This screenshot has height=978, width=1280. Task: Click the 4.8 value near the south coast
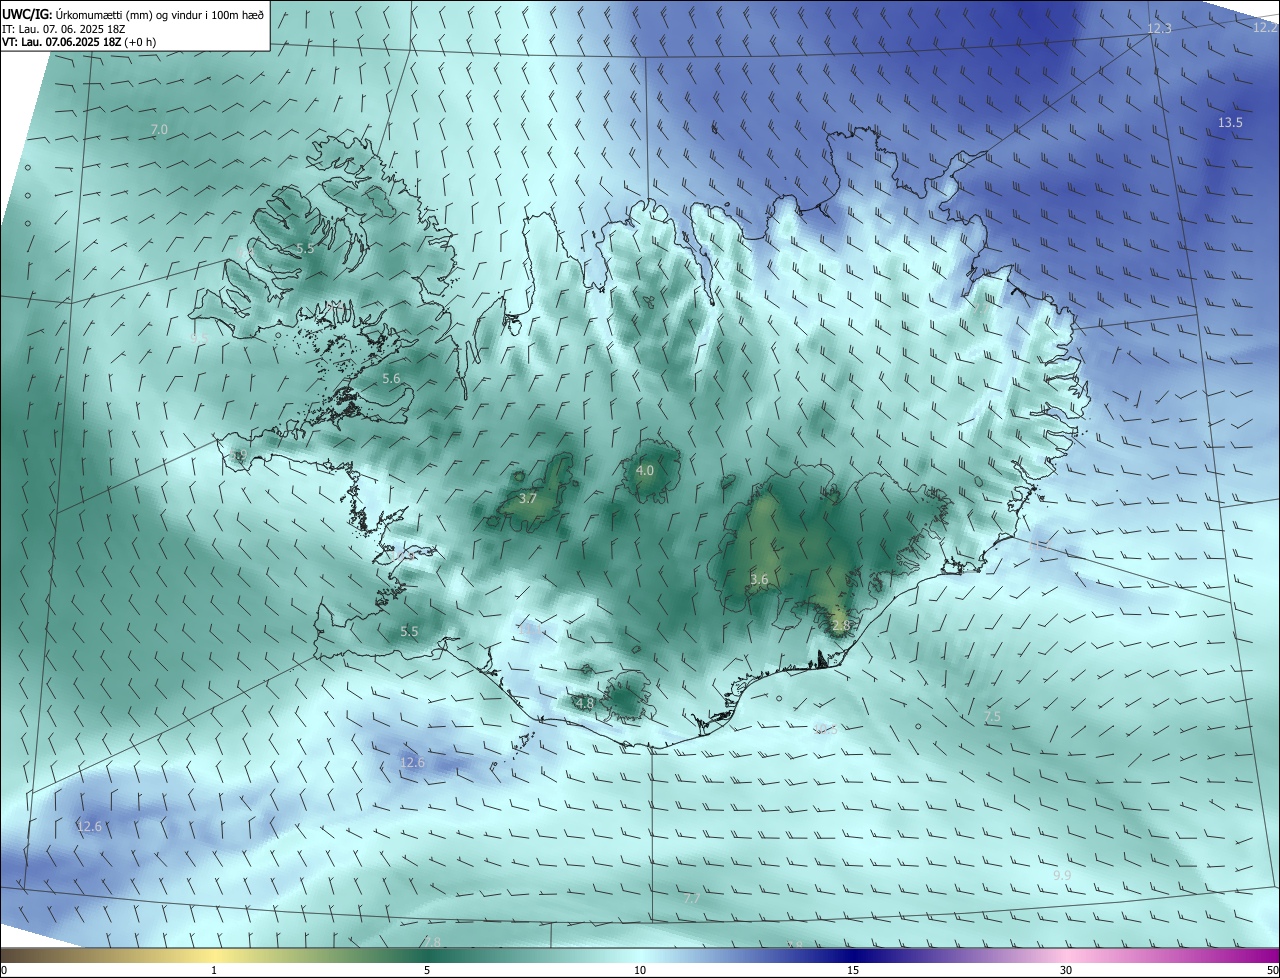tap(585, 703)
